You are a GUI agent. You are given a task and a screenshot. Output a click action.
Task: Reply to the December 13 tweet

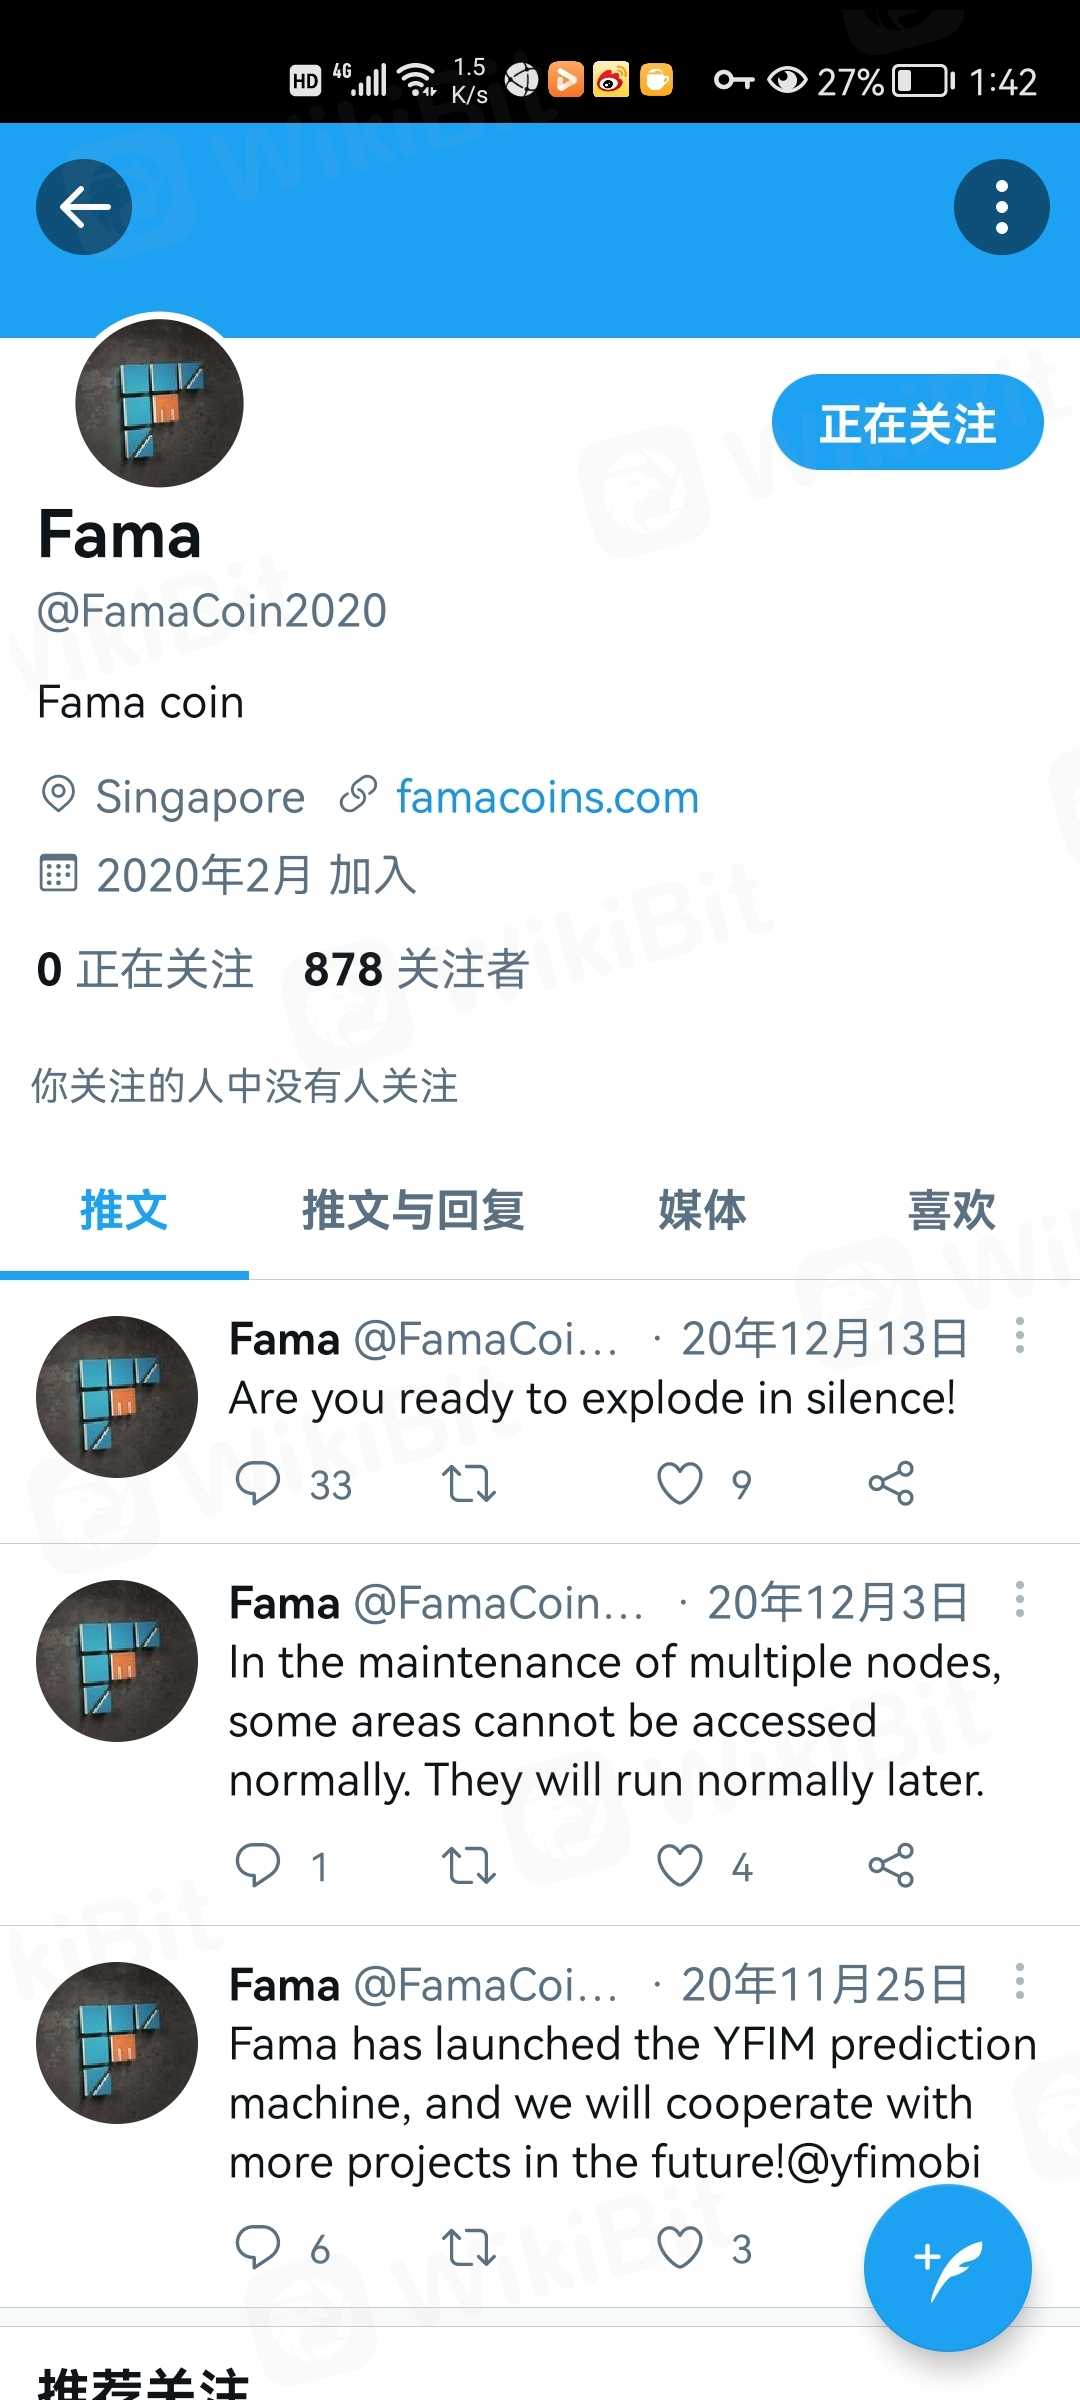pos(258,1483)
